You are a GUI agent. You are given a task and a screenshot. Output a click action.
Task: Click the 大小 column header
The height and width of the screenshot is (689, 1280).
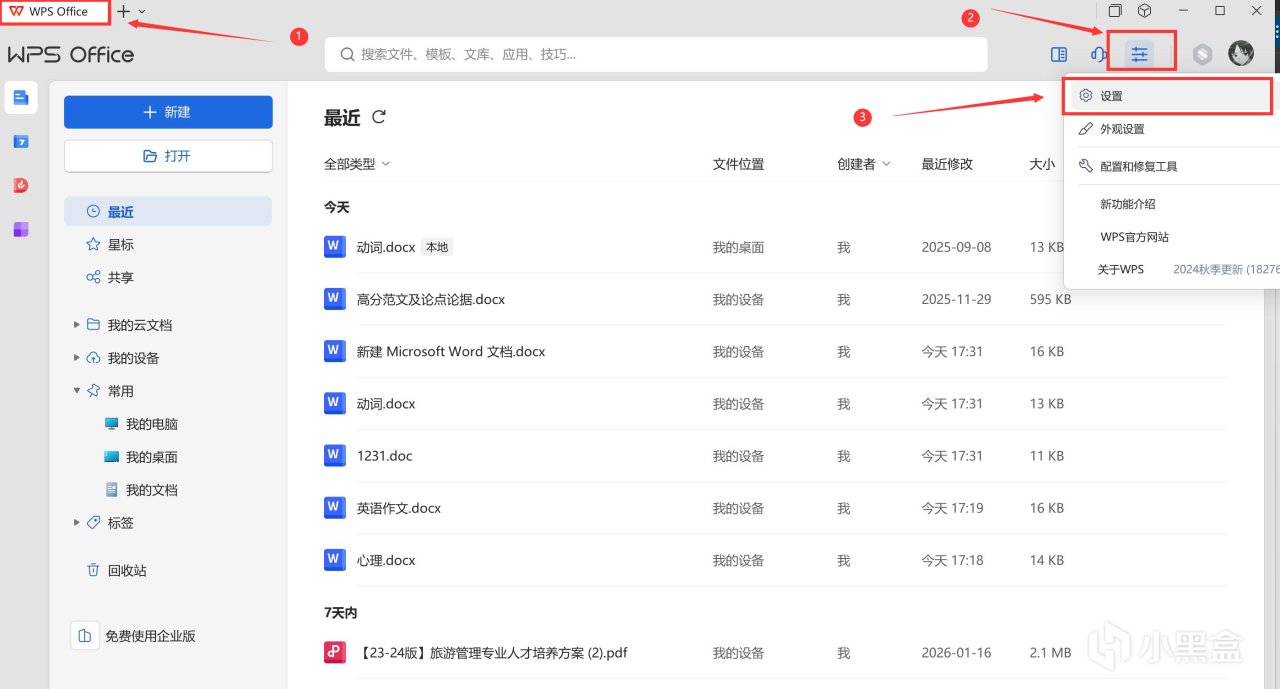click(1042, 164)
